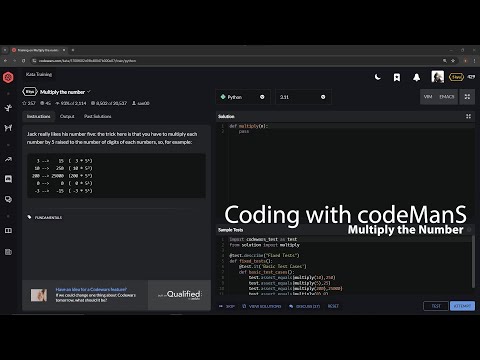Click VIEW SOLUTIONS button

(x=262, y=306)
